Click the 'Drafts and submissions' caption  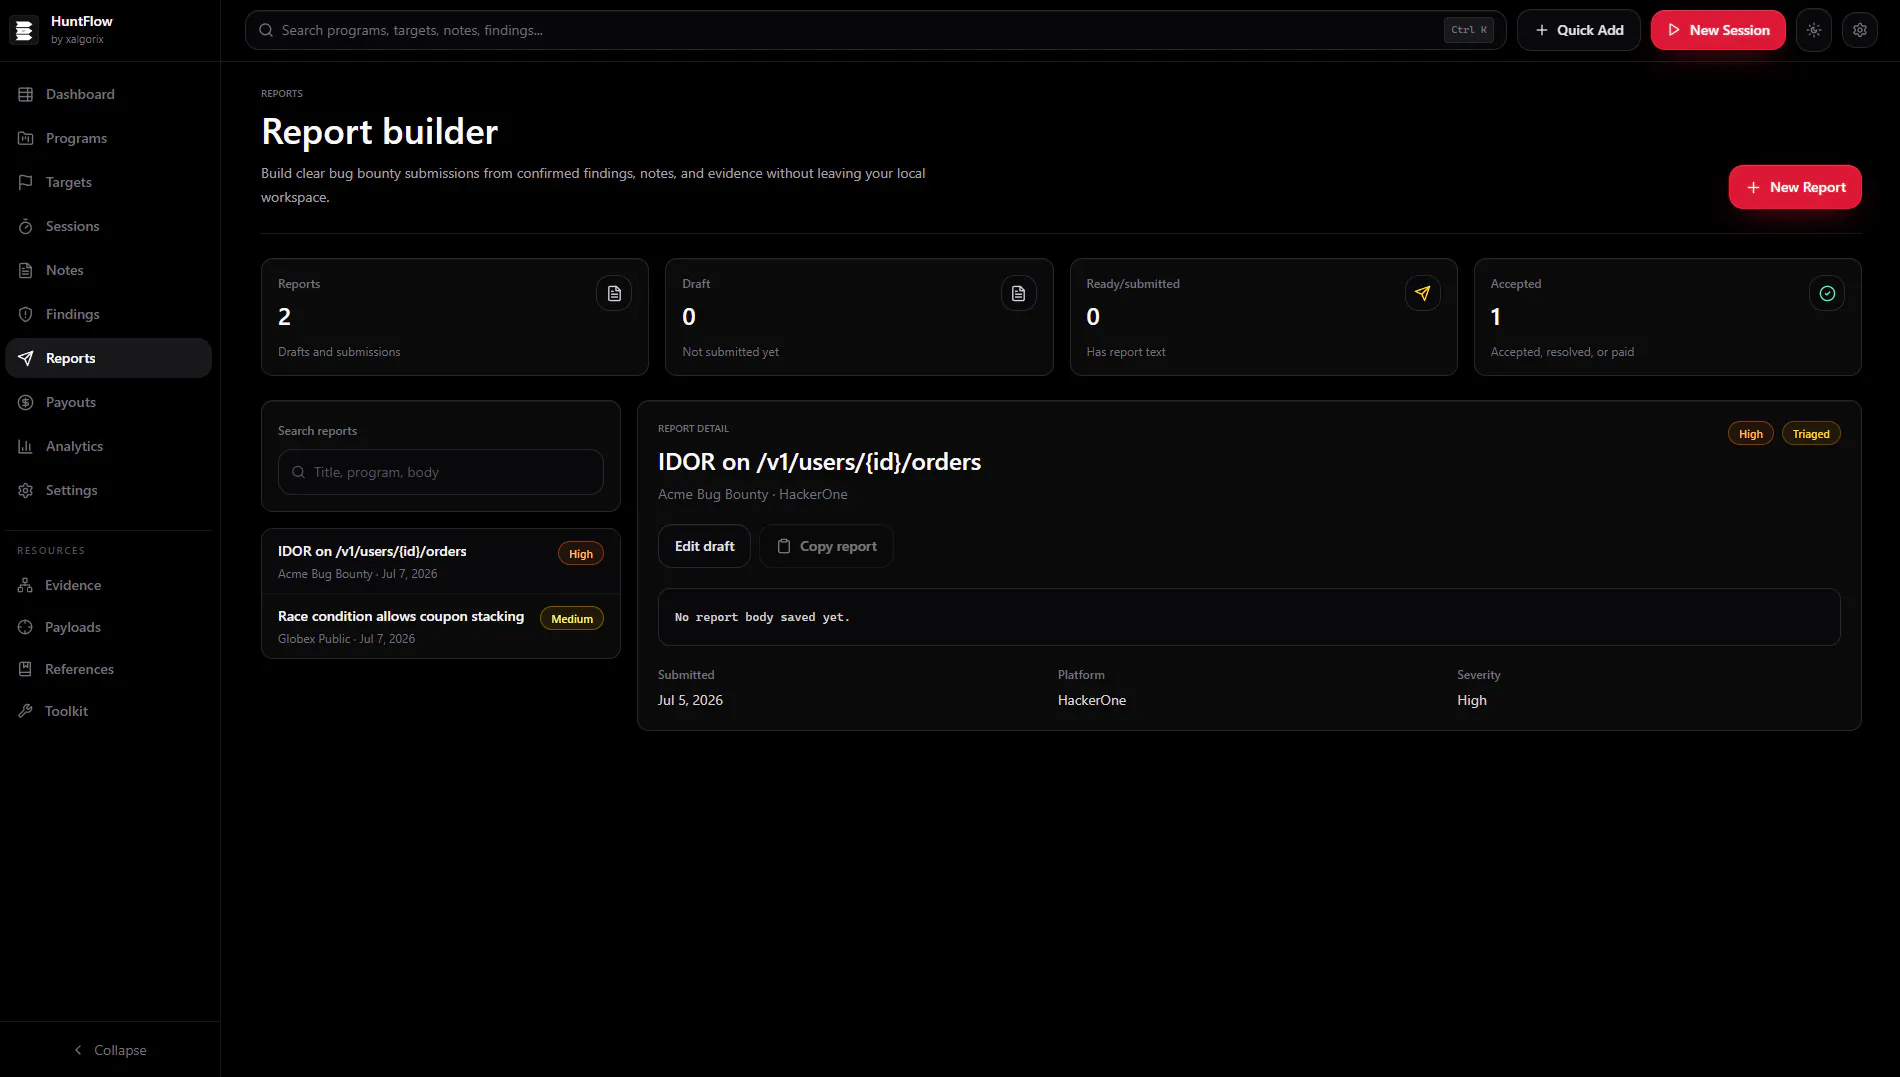coord(339,352)
